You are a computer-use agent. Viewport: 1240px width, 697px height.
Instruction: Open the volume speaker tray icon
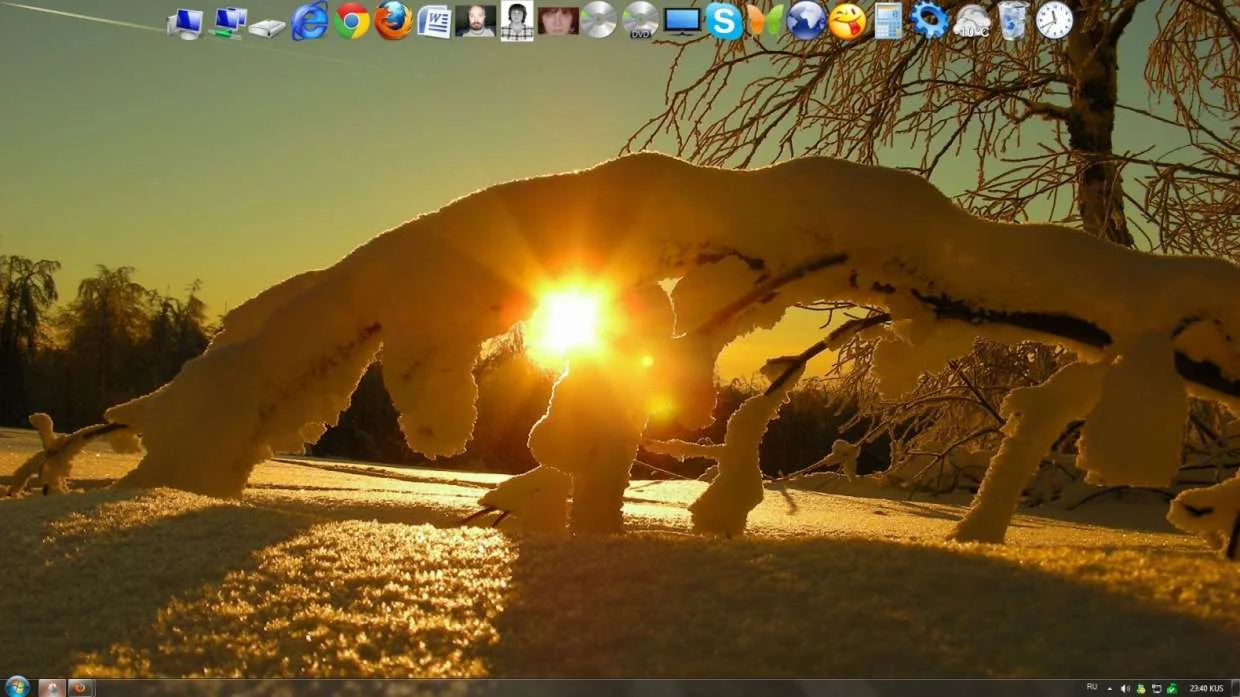1125,689
